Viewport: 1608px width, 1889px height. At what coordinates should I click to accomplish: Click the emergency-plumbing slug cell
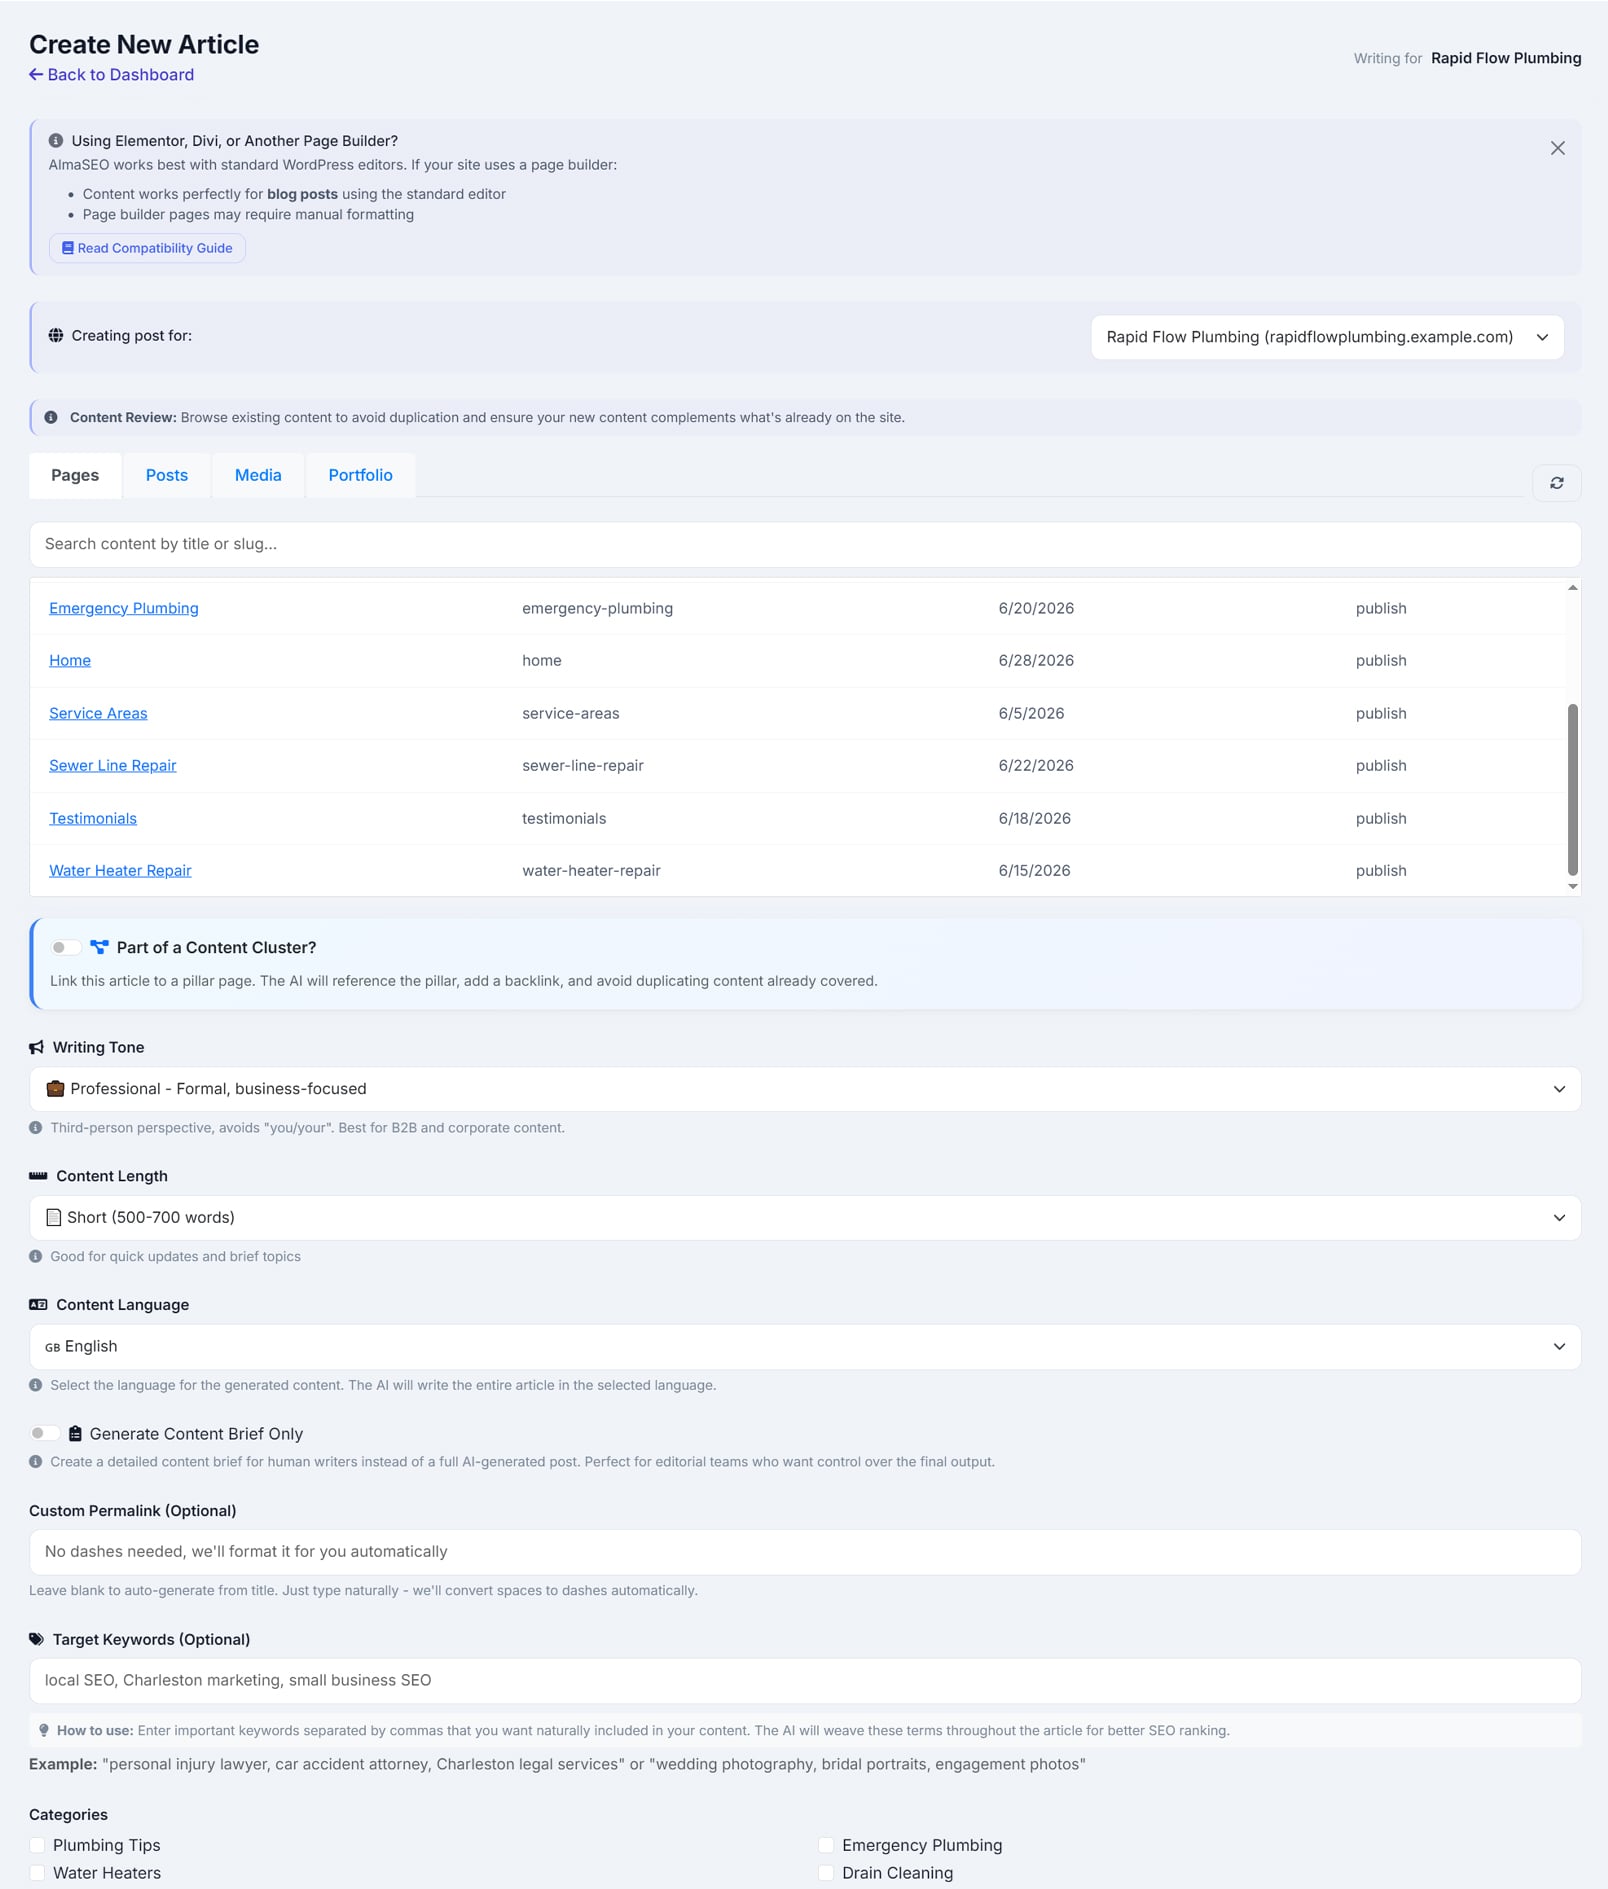click(597, 608)
